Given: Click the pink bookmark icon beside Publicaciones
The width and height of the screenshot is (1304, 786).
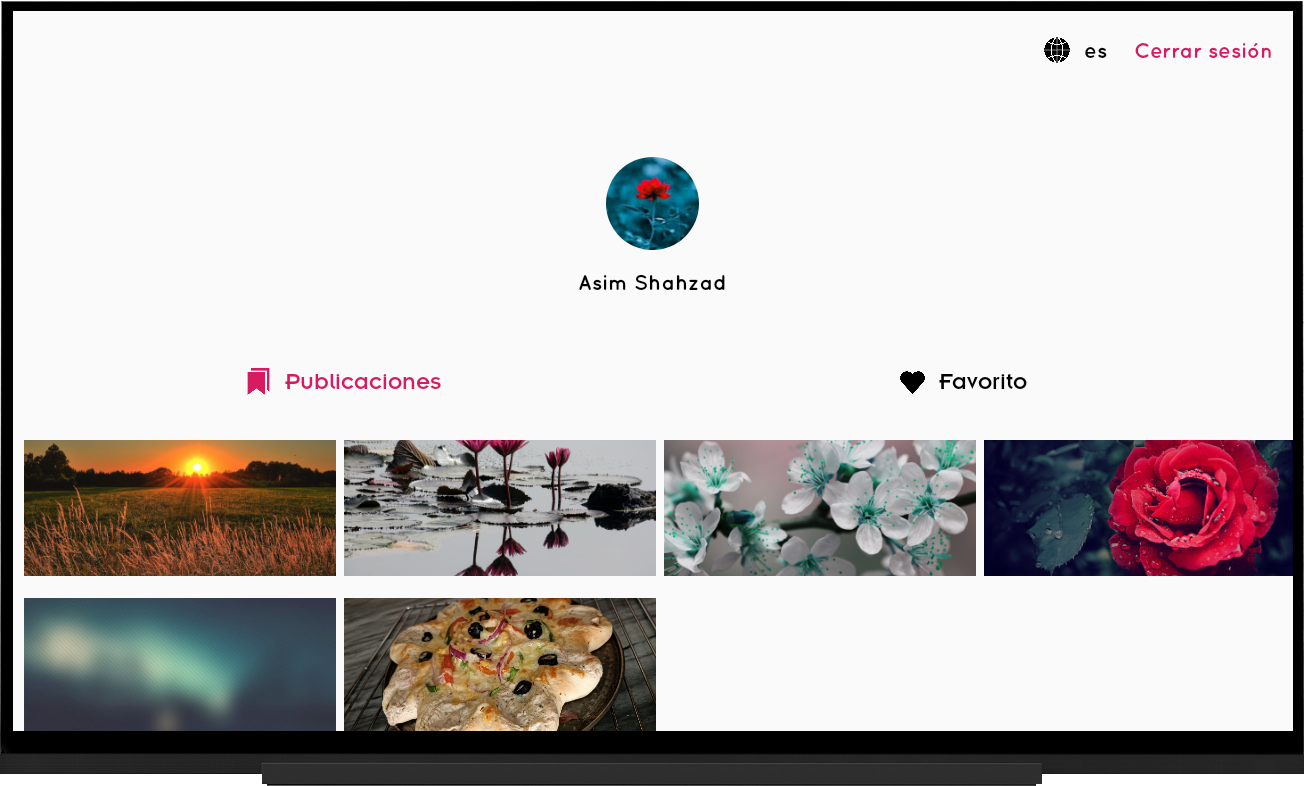Looking at the screenshot, I should click(258, 382).
